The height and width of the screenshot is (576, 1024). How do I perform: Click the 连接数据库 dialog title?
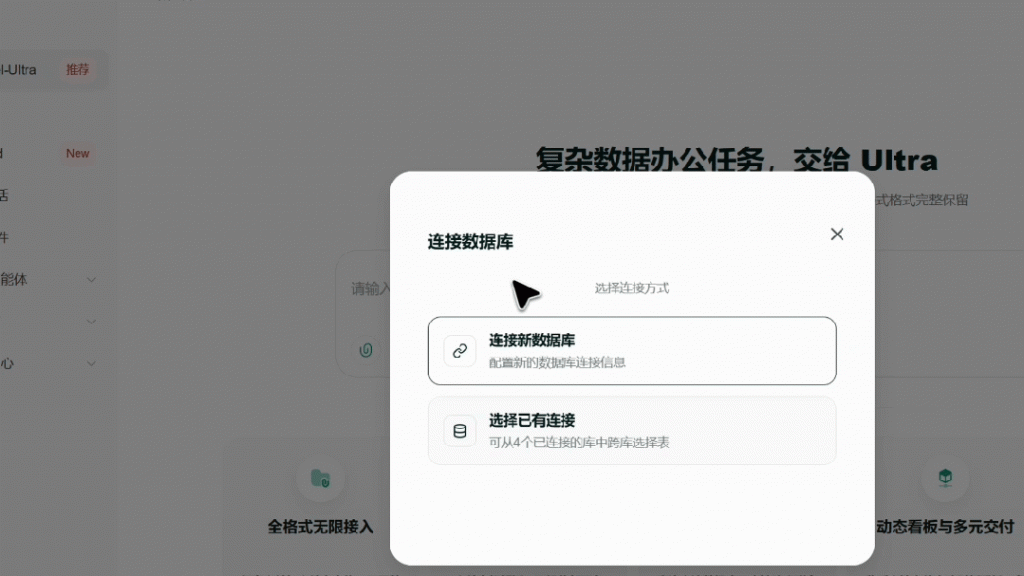470,242
